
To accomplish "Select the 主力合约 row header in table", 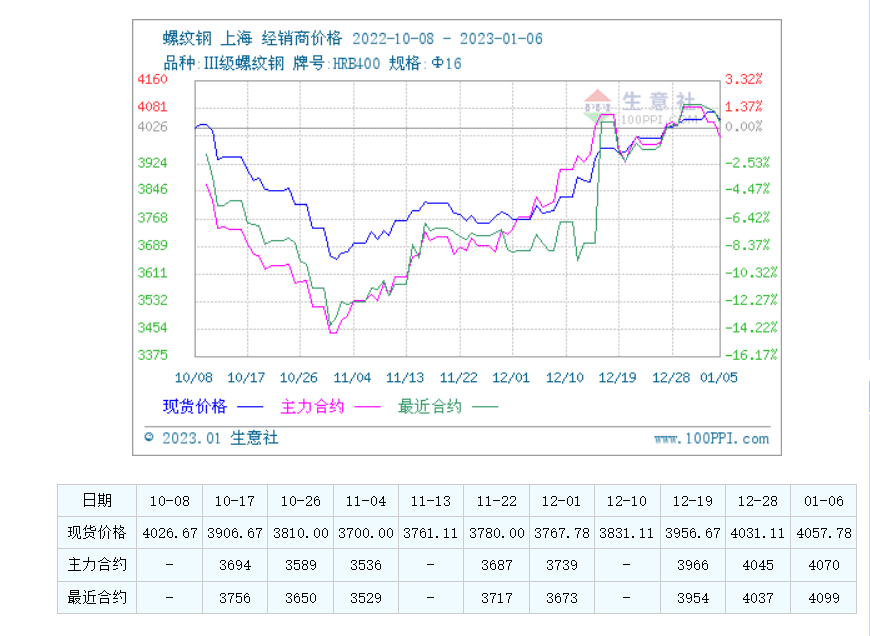I will click(x=97, y=565).
